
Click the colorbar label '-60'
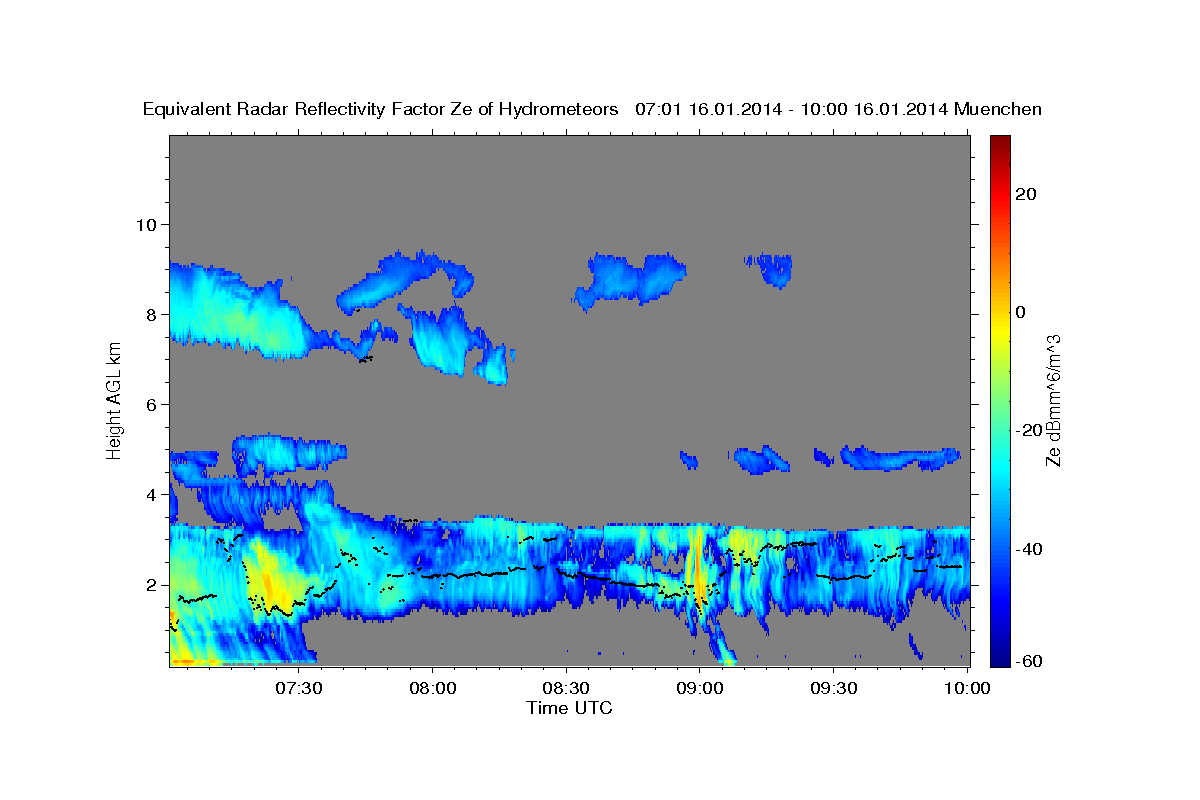pyautogui.click(x=1029, y=661)
